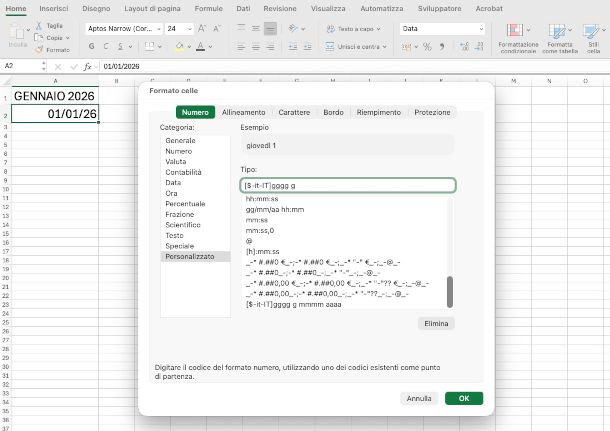Expand the underline style dropdown arrow
Screen dimensions: 610x431
[130, 47]
